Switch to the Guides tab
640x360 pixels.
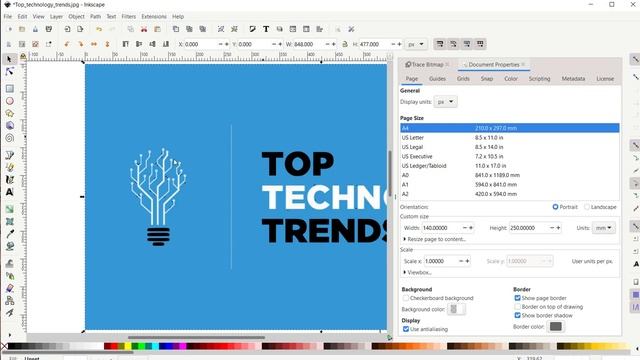[437, 79]
